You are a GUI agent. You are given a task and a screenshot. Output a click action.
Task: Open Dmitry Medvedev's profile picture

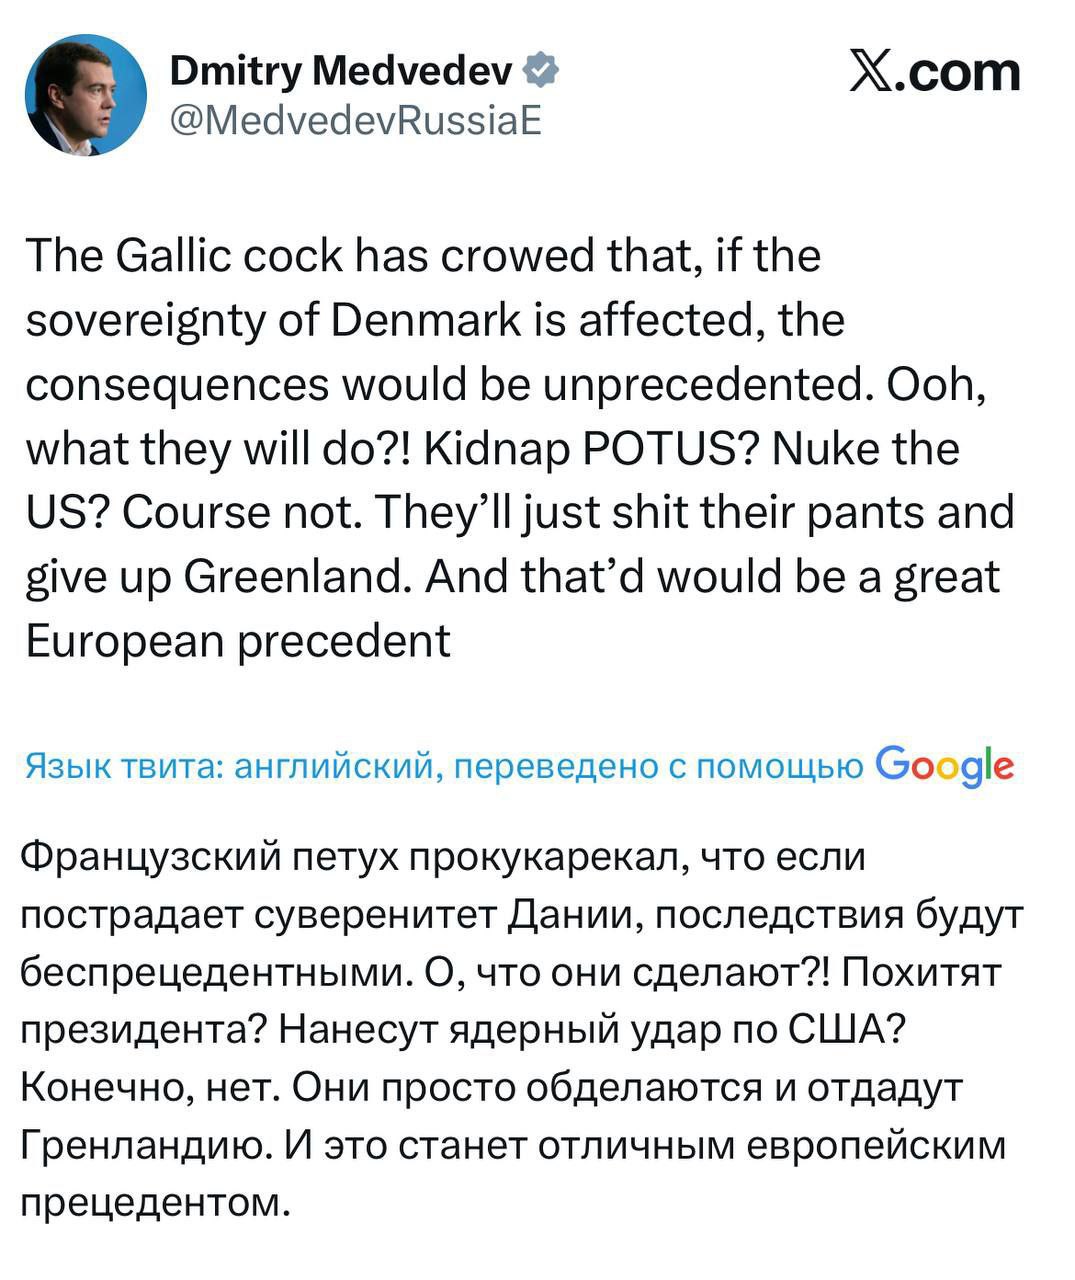86,95
